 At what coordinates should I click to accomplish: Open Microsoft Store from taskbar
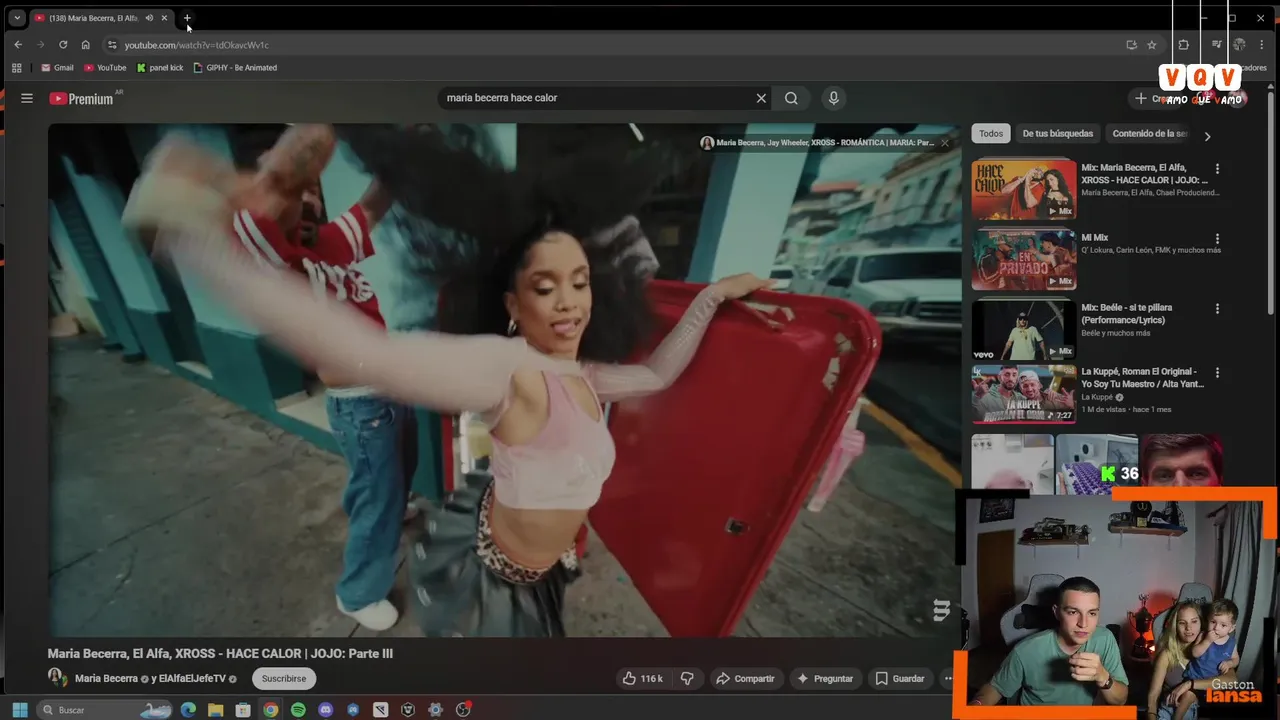click(x=242, y=710)
